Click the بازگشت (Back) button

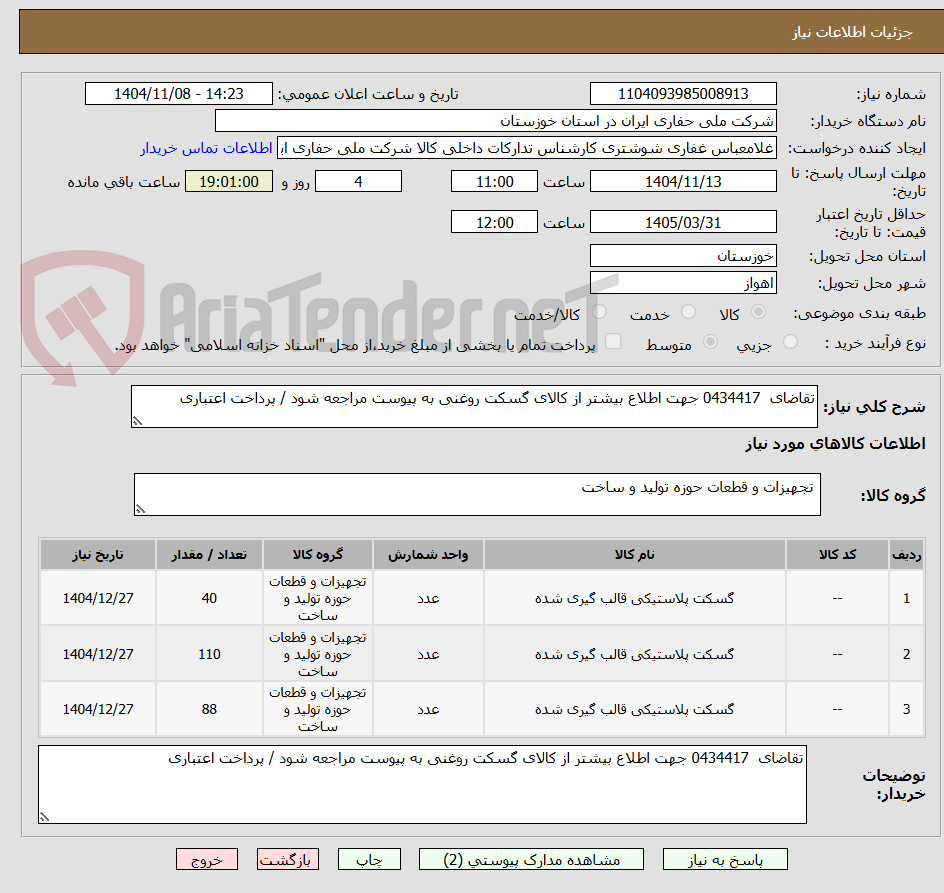(288, 859)
